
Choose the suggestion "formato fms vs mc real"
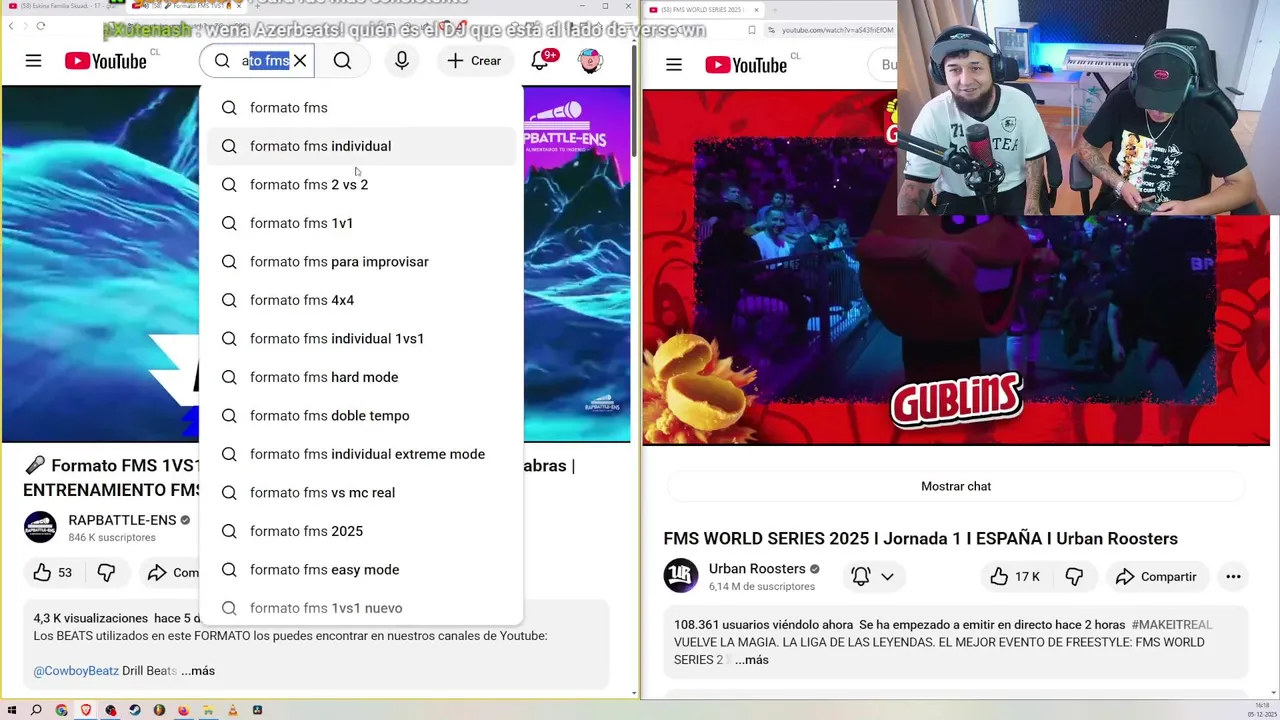362,493
